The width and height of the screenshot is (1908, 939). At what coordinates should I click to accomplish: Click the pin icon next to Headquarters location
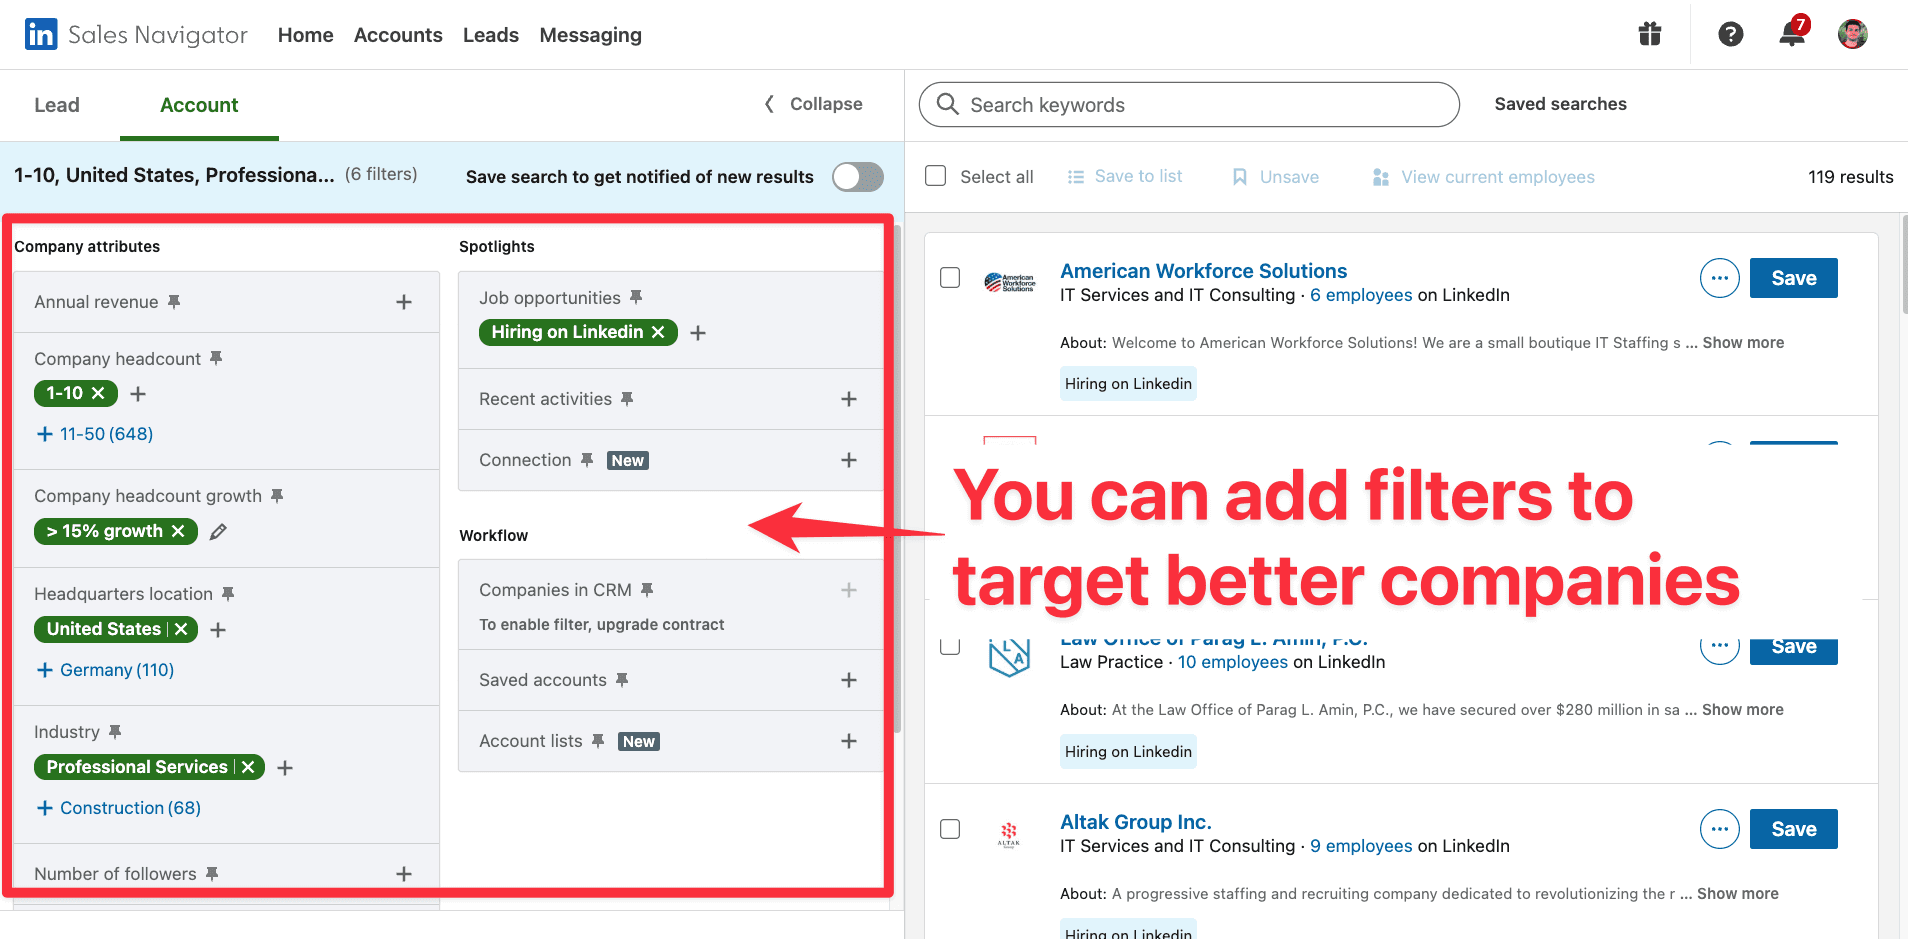(x=228, y=593)
